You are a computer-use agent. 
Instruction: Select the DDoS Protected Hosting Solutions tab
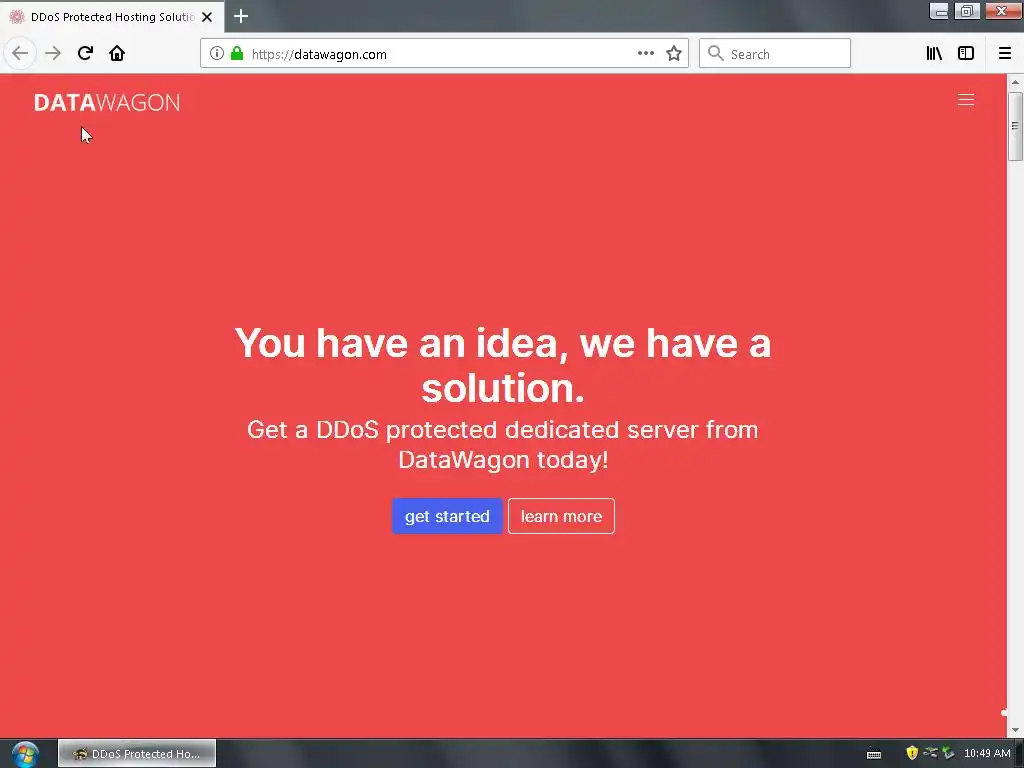[112, 17]
